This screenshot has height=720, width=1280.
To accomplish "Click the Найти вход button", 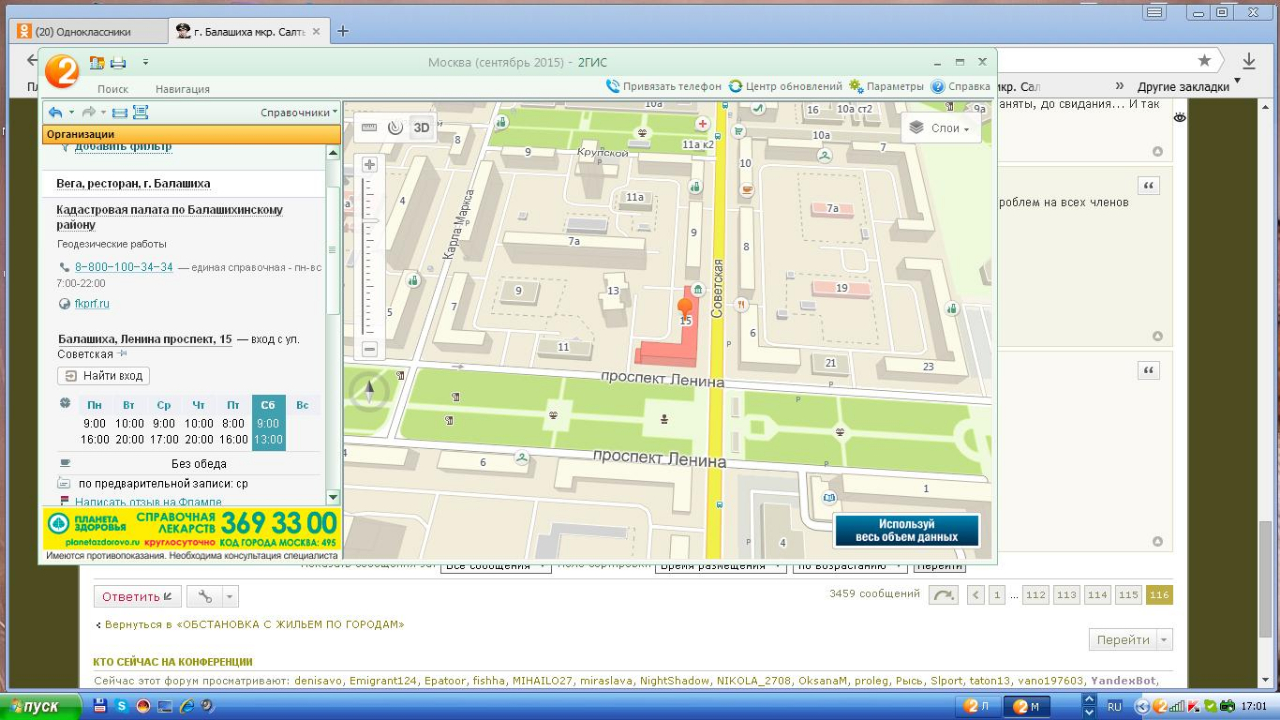I will 104,376.
